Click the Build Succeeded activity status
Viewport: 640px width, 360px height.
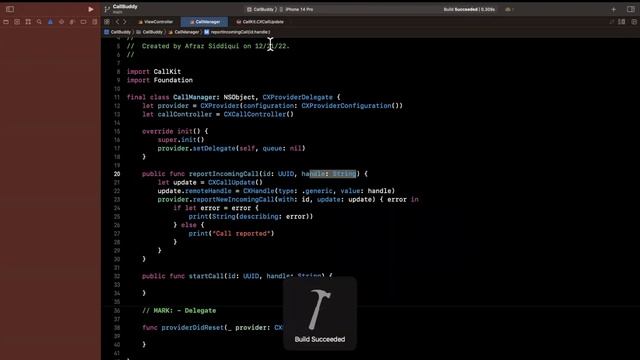tap(469, 9)
